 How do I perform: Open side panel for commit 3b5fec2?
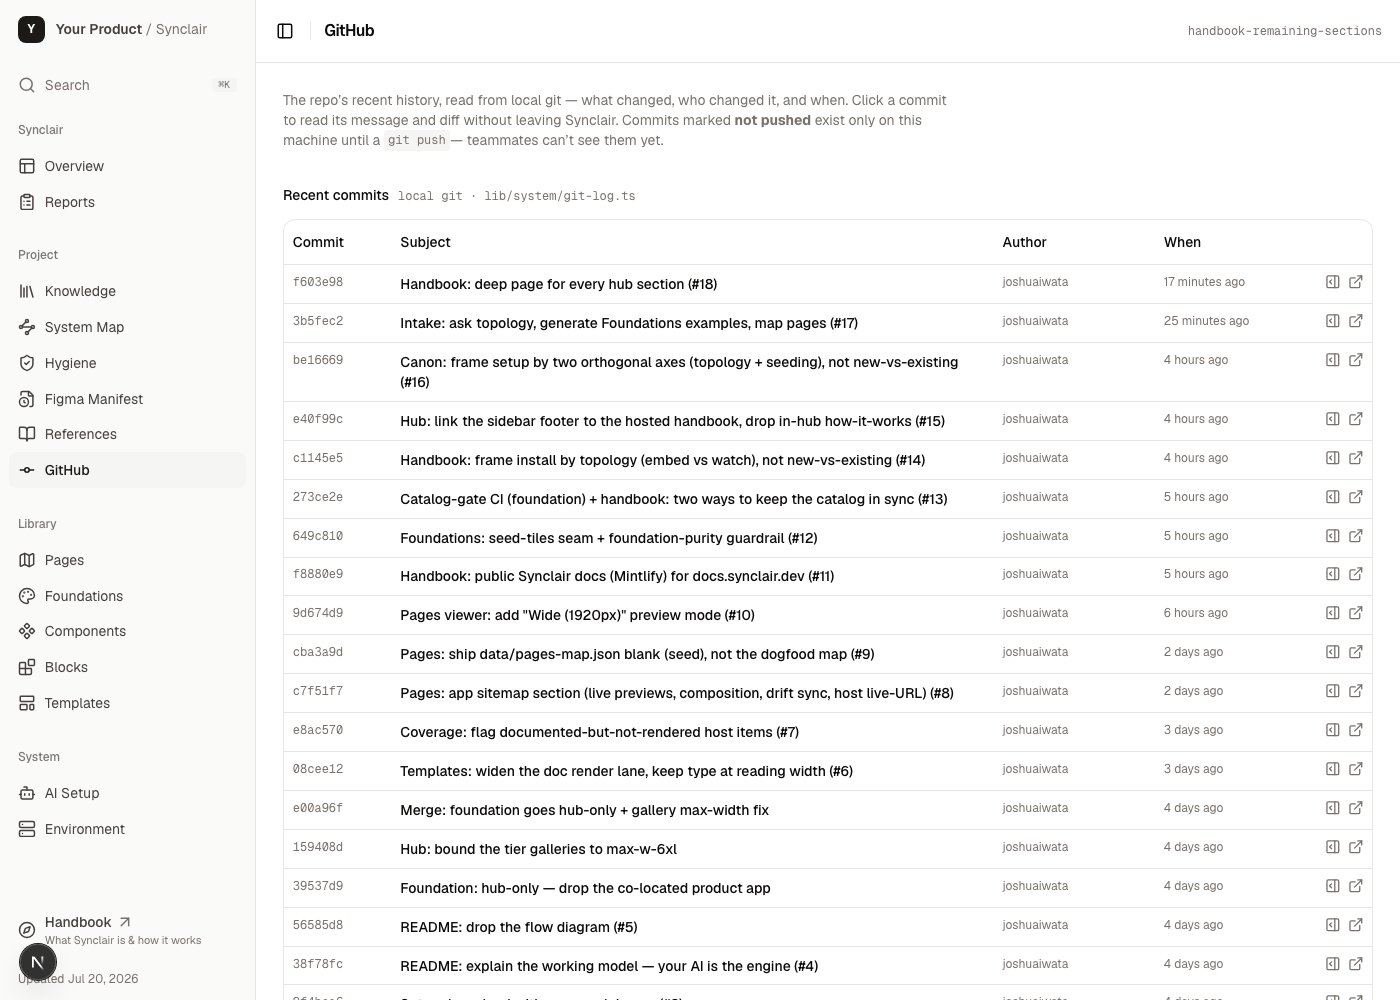pos(1332,321)
